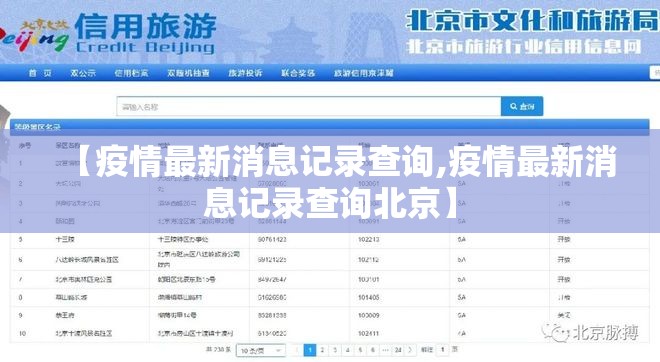Select page 1 in pagination
660x362 pixels.
coord(310,350)
